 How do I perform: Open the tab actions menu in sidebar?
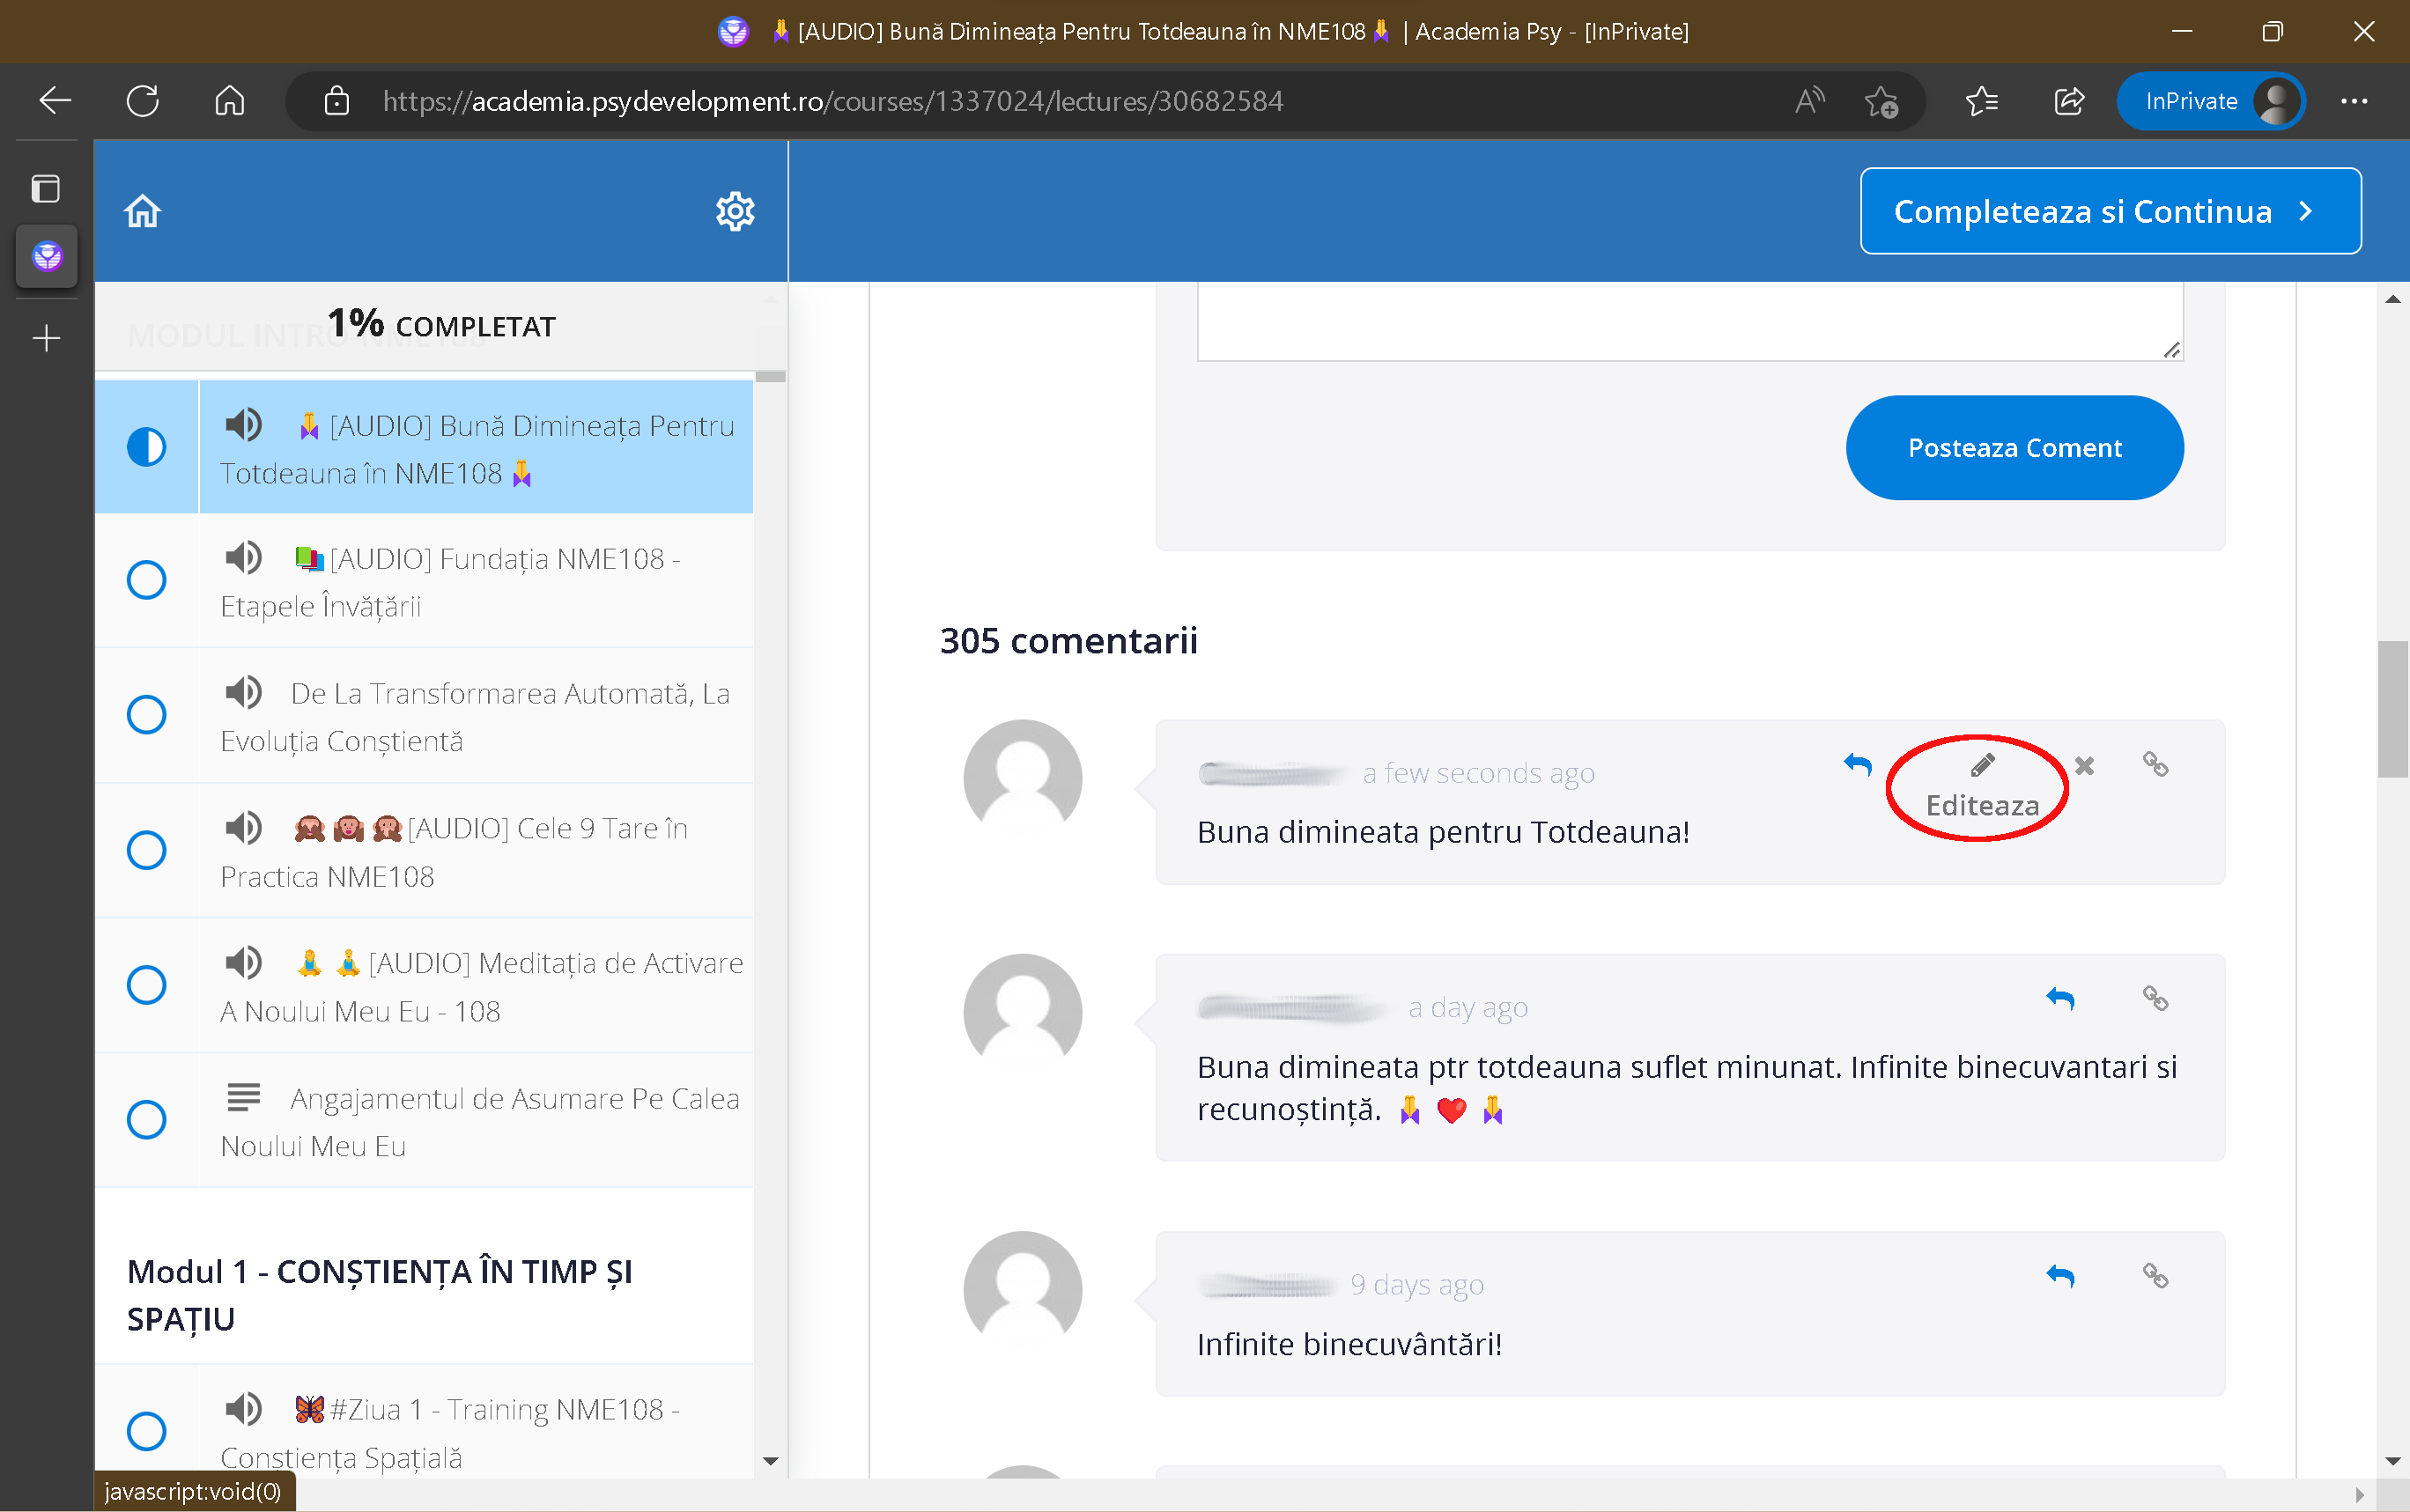pos(46,189)
